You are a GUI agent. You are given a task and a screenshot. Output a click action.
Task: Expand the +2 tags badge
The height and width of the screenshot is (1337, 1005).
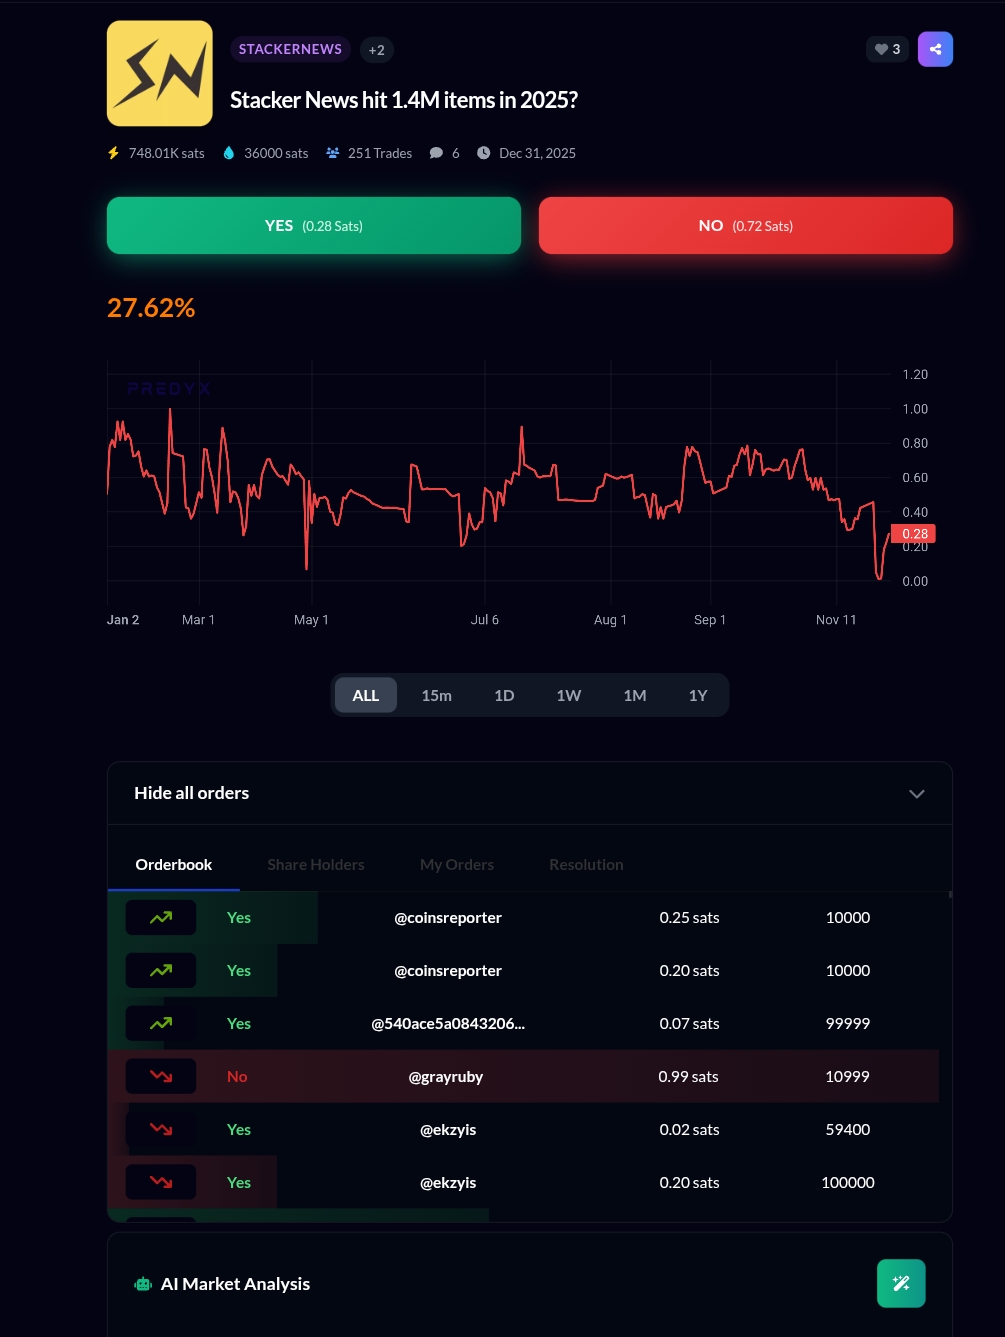pos(376,50)
